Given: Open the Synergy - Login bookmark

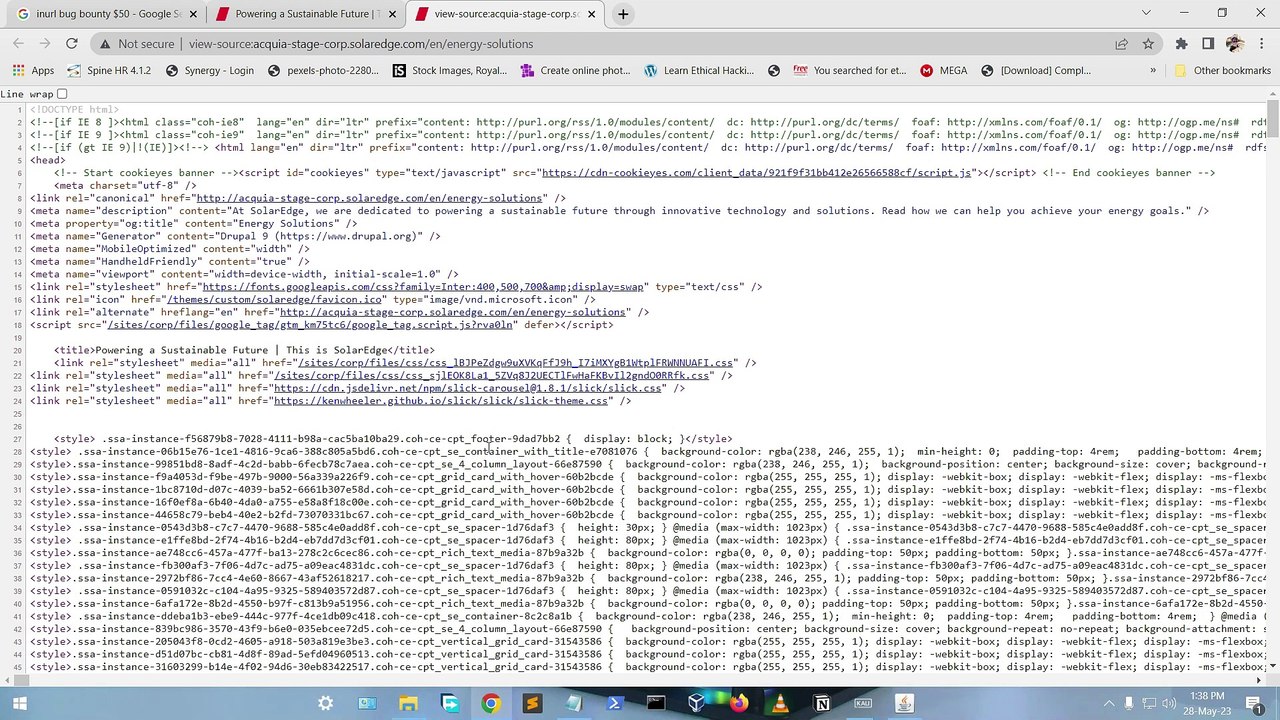Looking at the screenshot, I should pos(209,70).
